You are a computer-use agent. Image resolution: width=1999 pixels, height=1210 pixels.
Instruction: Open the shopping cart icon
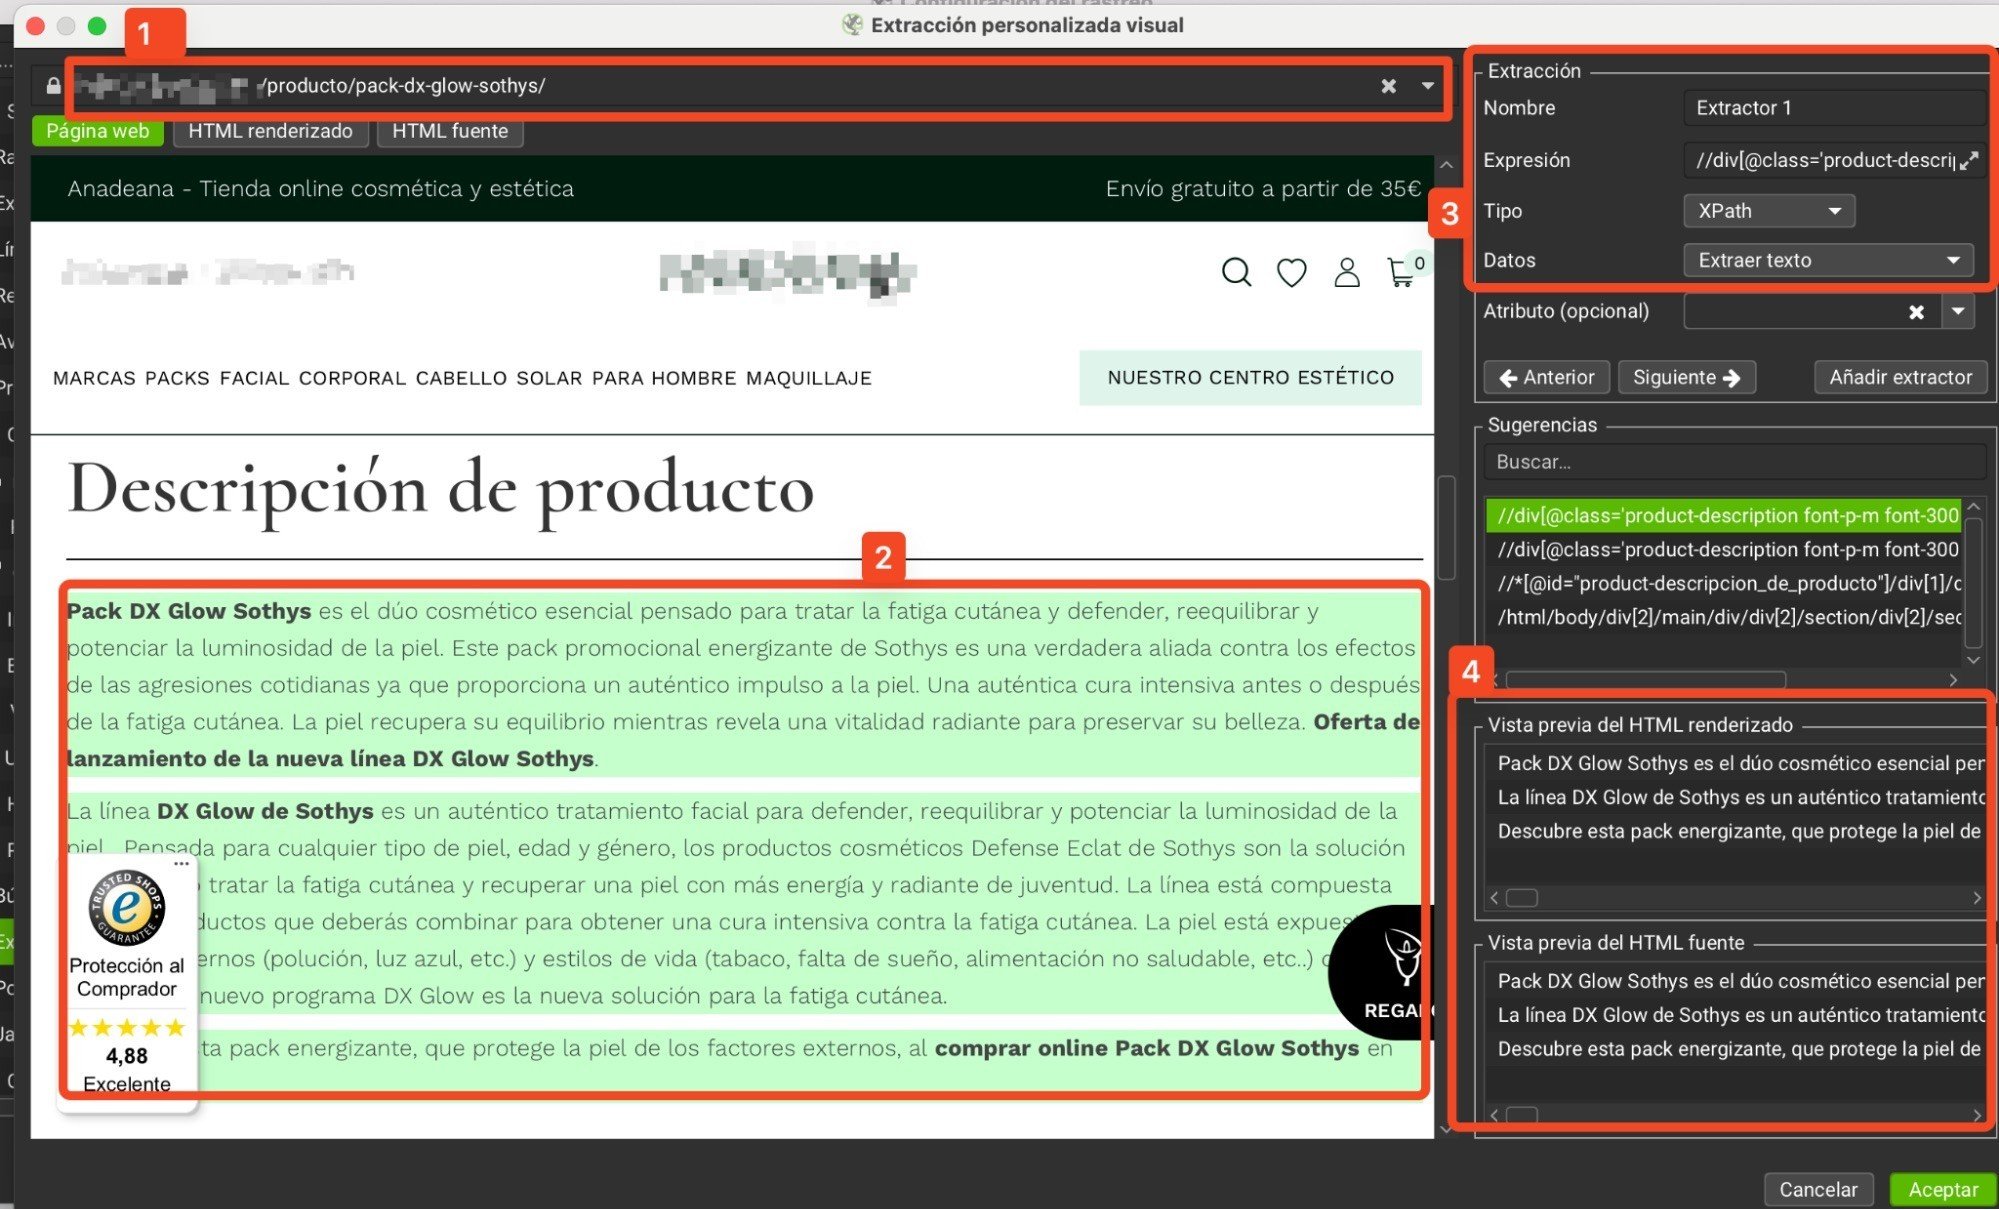[1404, 270]
